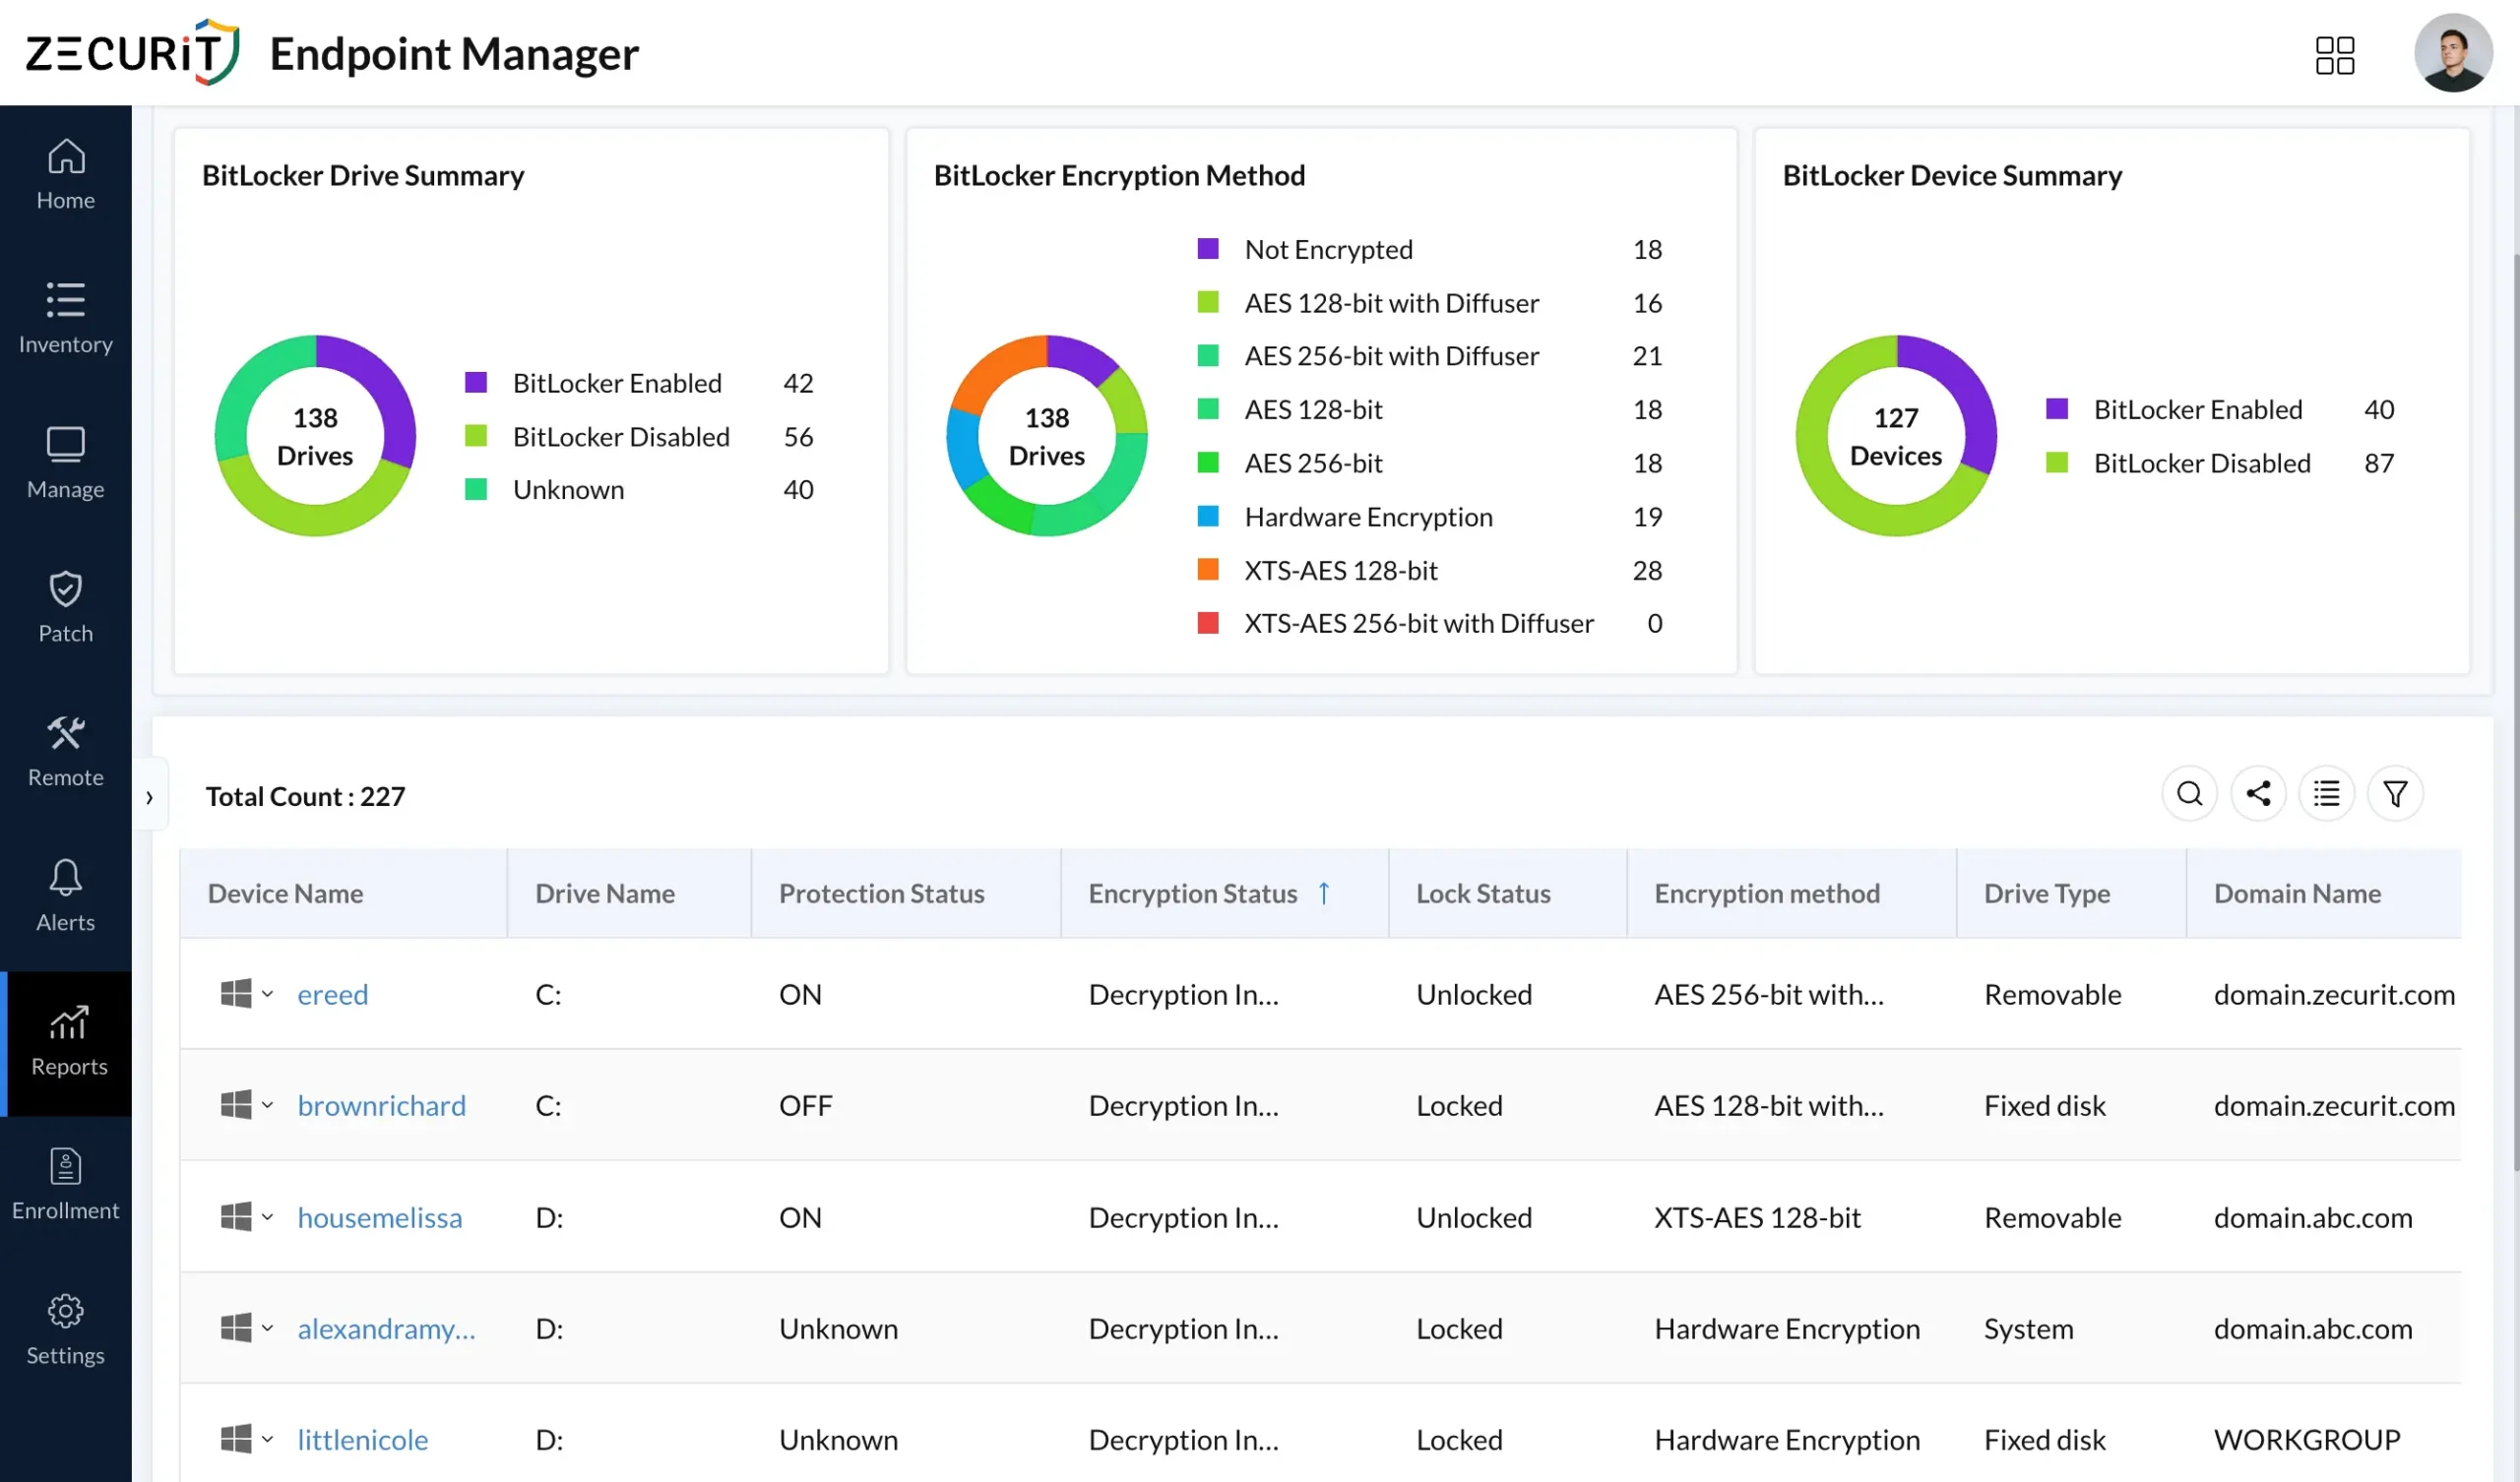Open the Enrollment section
The height and width of the screenshot is (1482, 2520).
(x=66, y=1185)
